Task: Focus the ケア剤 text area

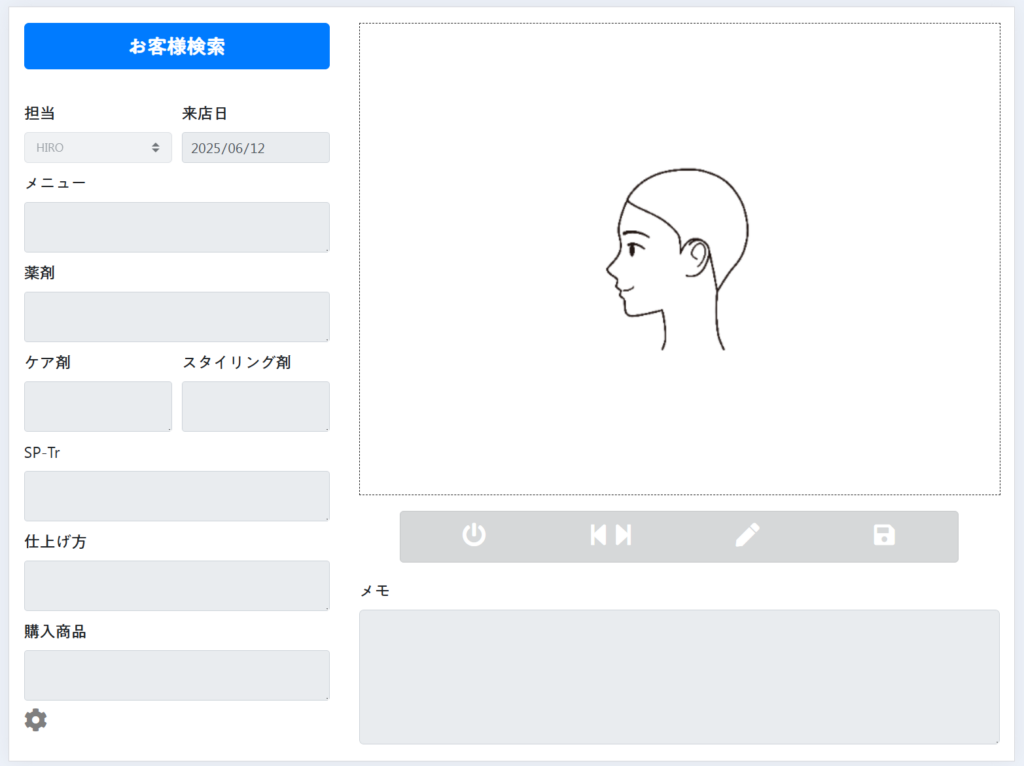Action: pyautogui.click(x=98, y=406)
